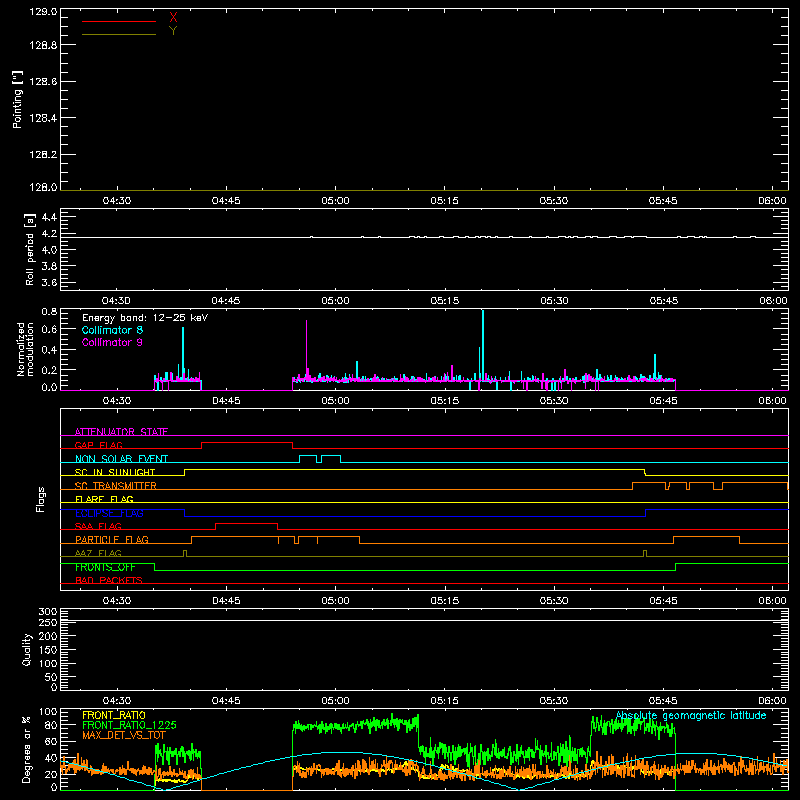This screenshot has height=800, width=800.
Task: Select the green FRONT_RATIO_1225 legend
Action: pos(129,725)
